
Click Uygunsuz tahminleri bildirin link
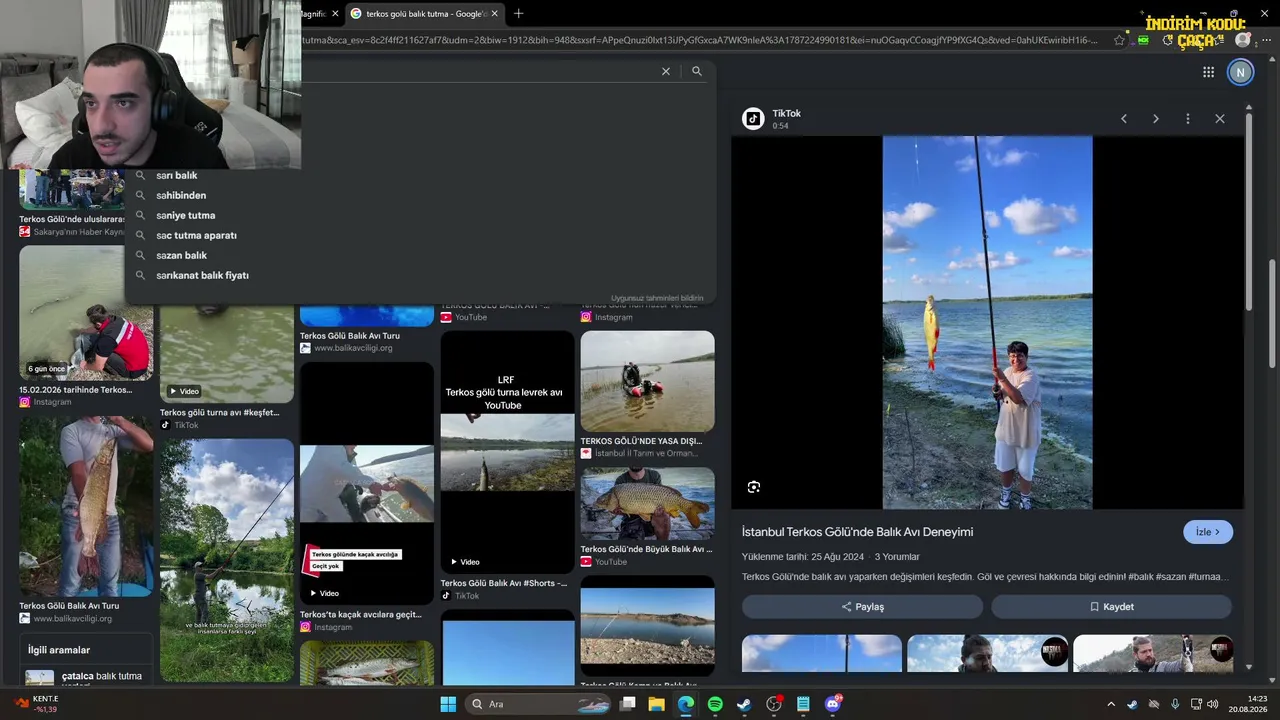(x=657, y=298)
